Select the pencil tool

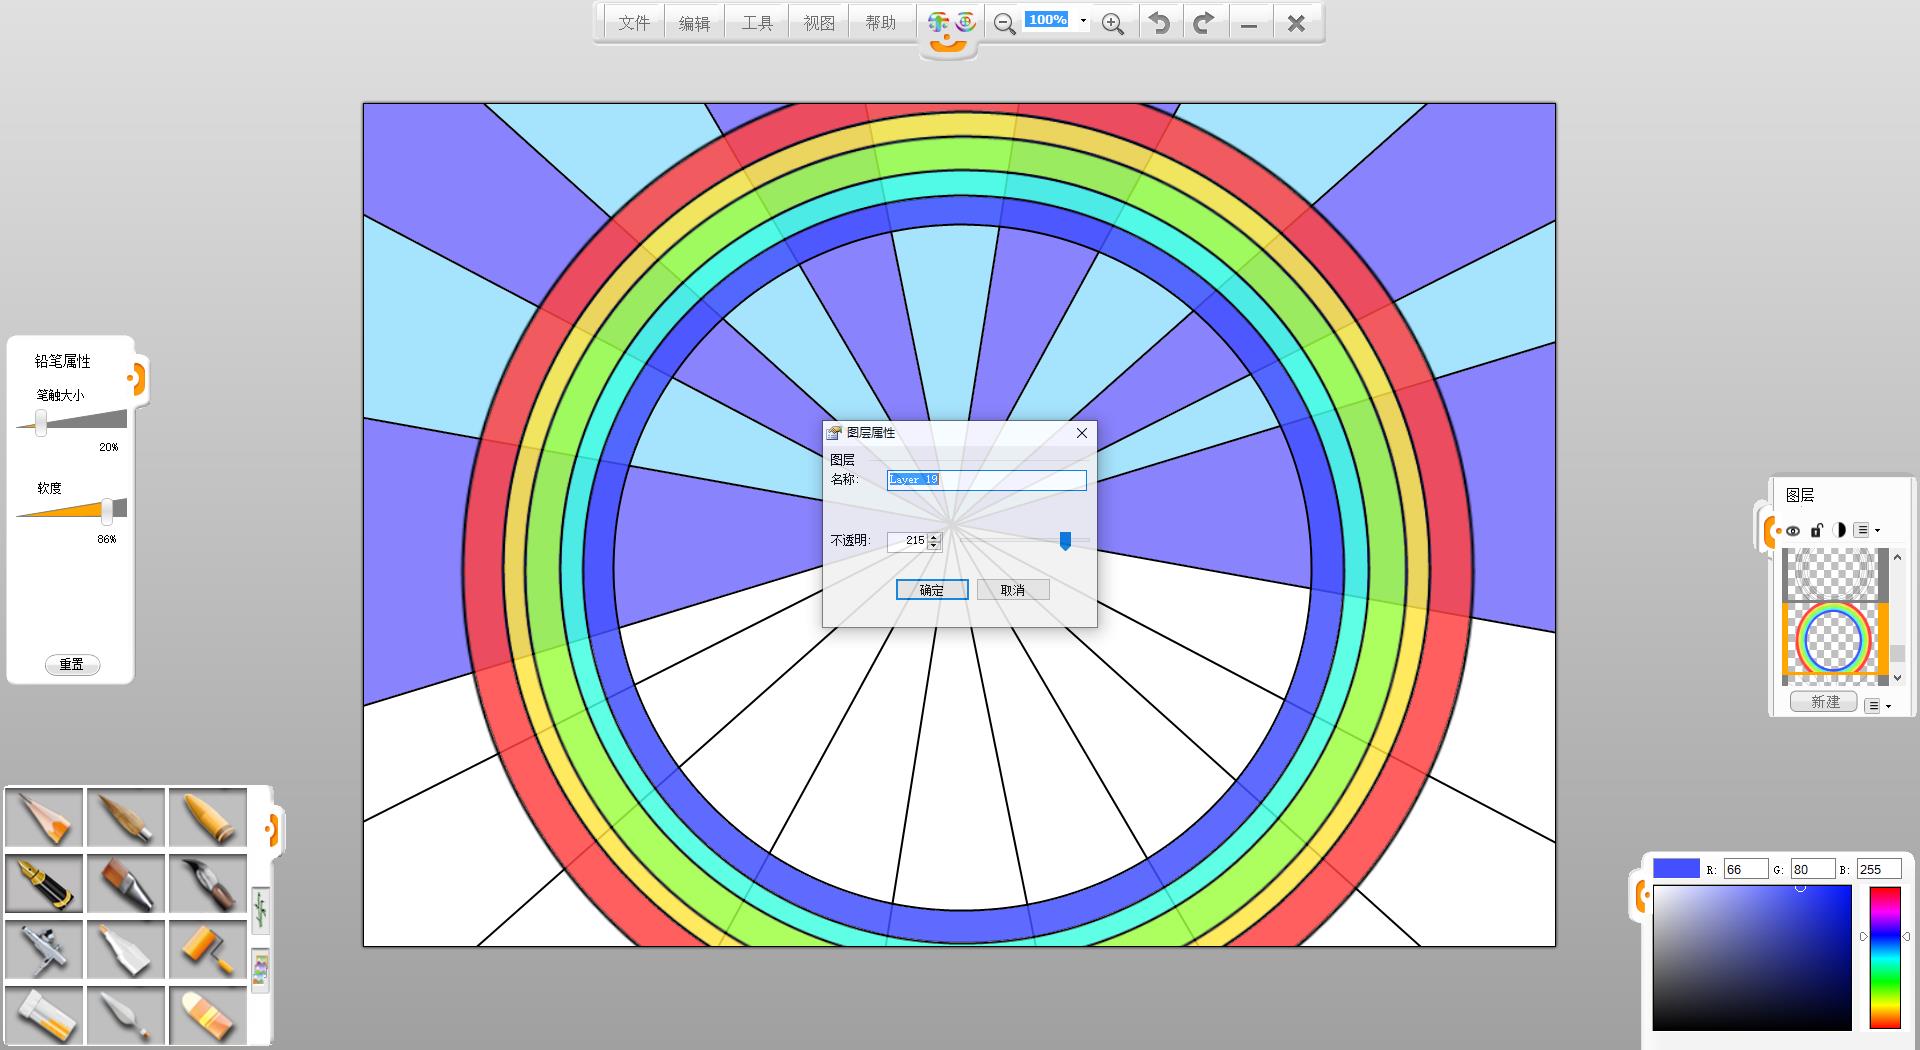(44, 817)
